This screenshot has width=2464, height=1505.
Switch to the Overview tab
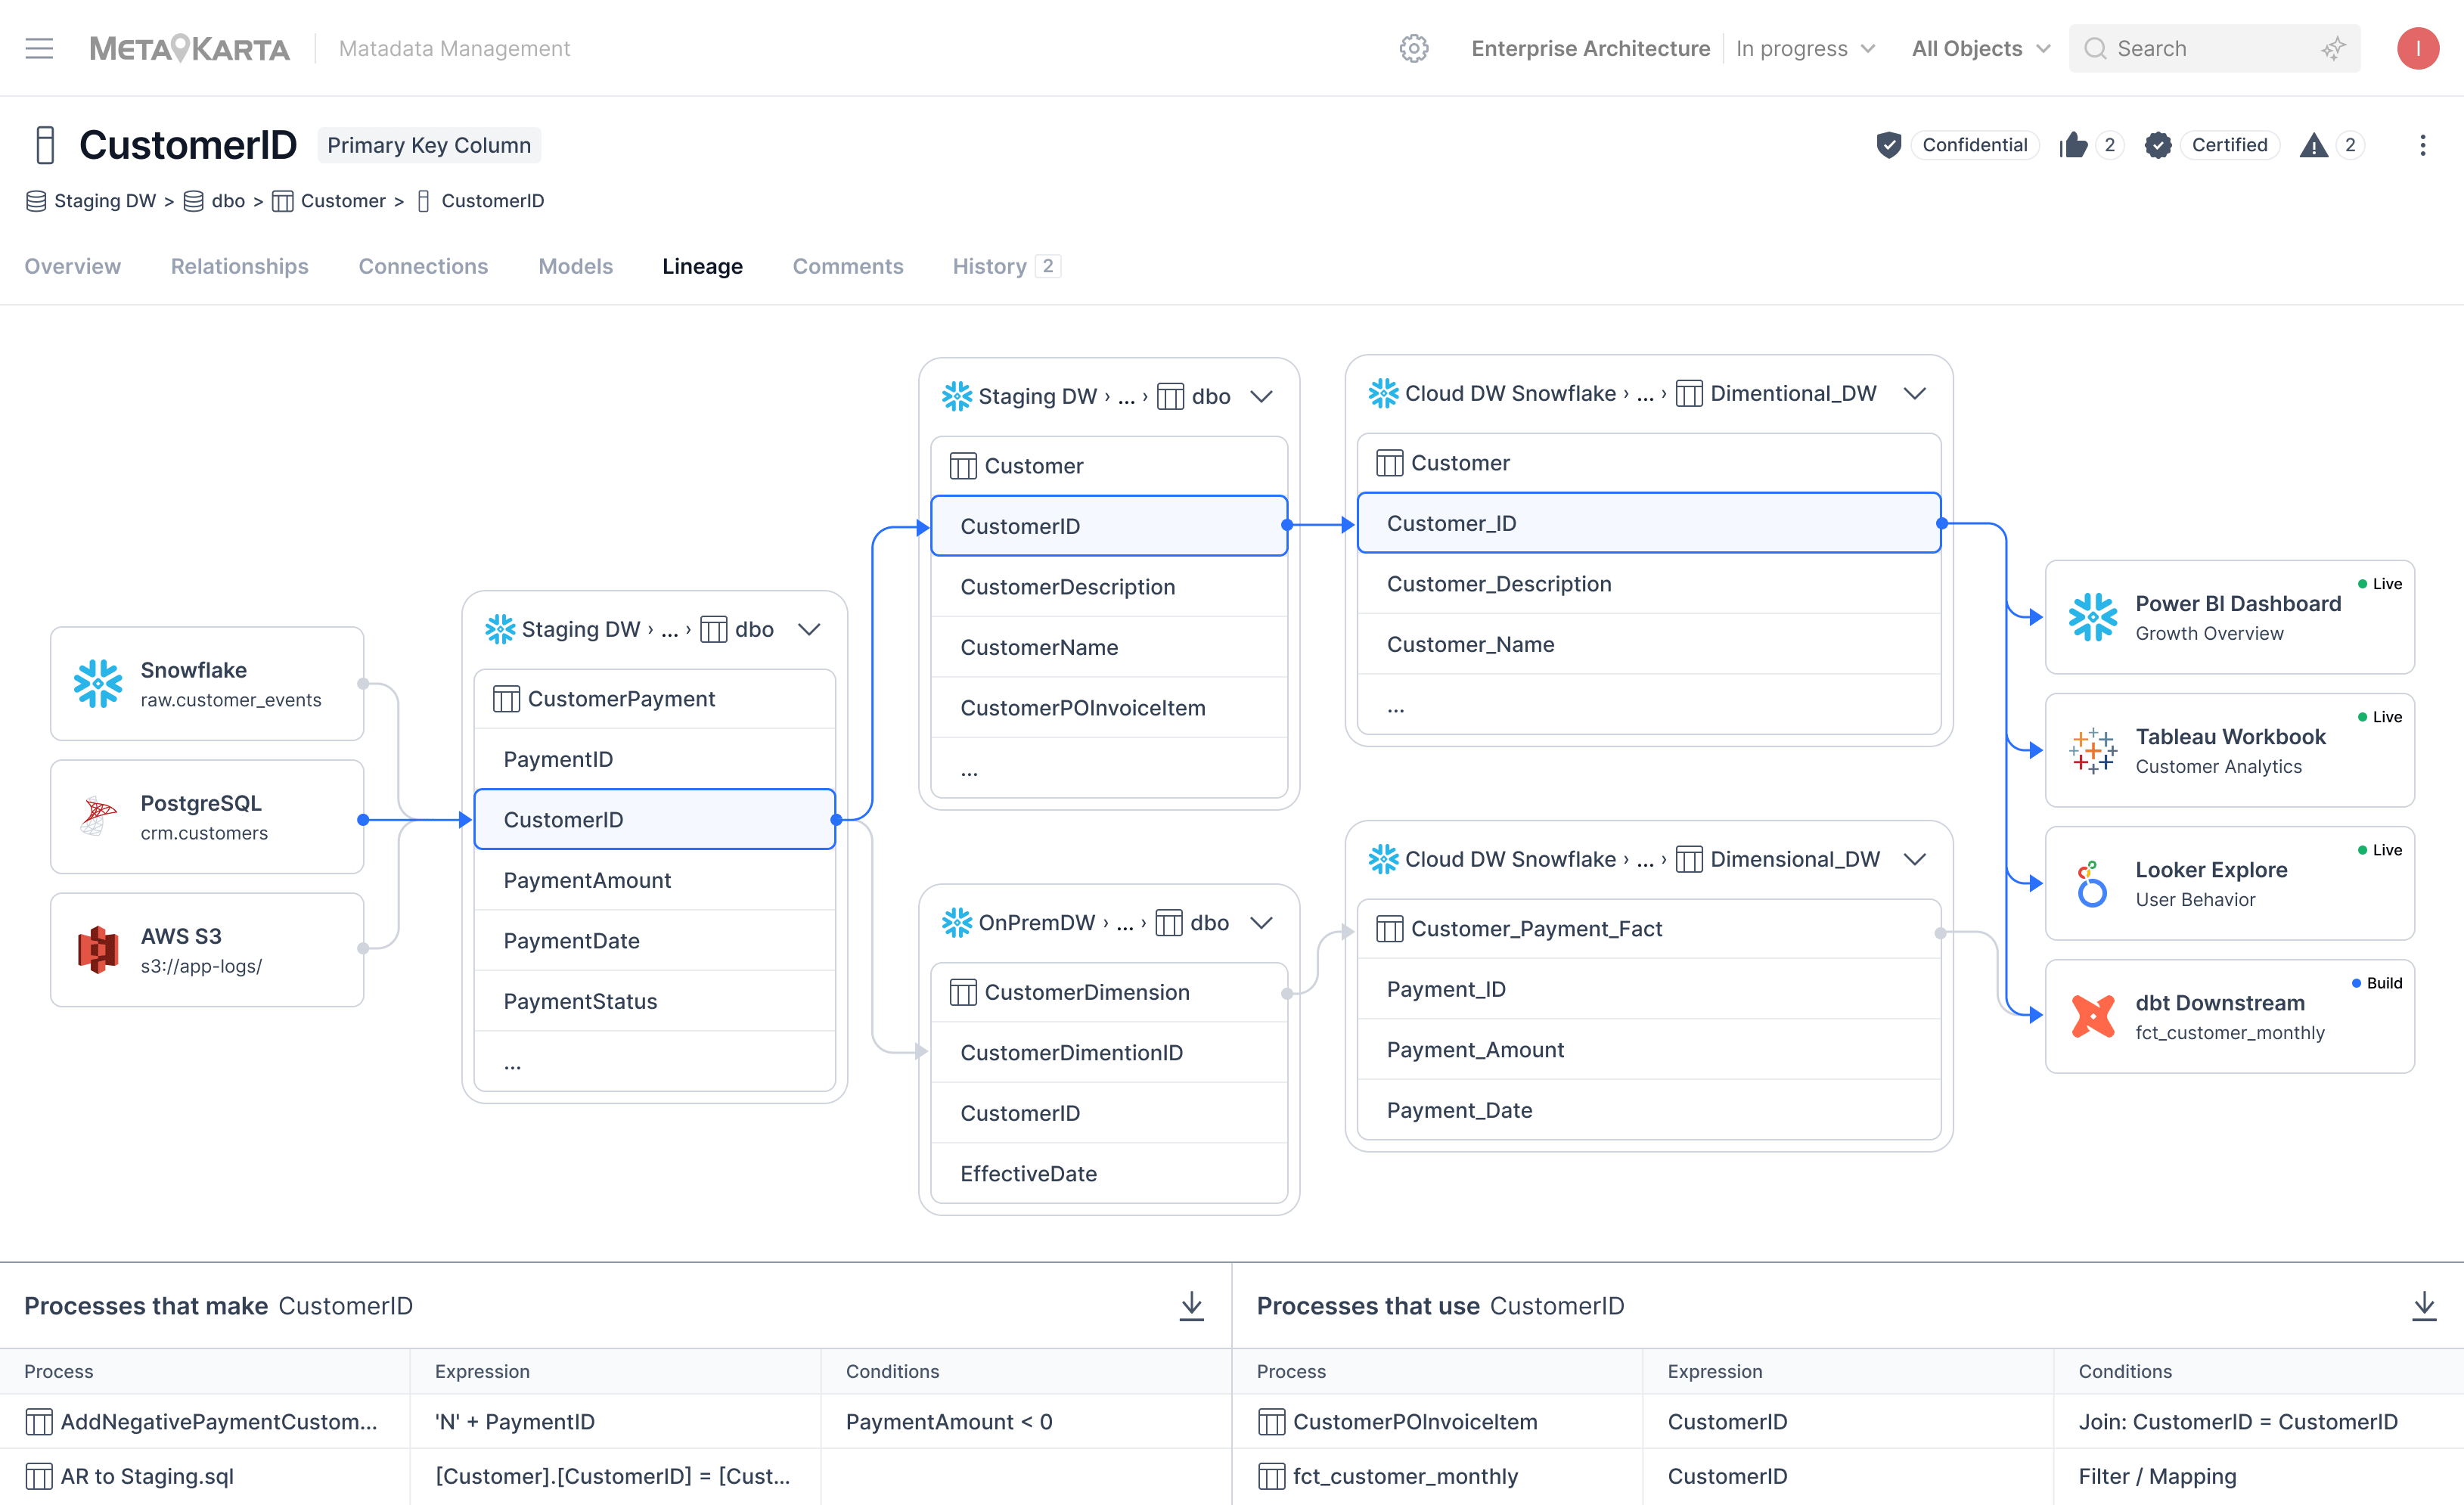click(72, 266)
